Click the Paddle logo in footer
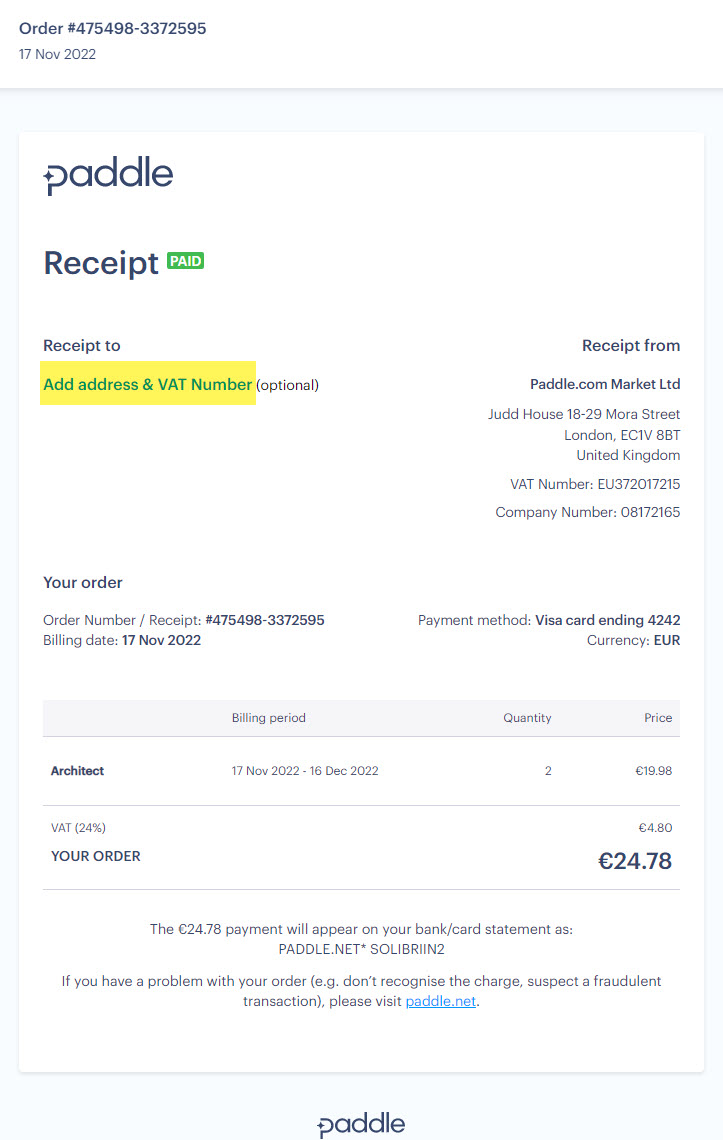723x1140 pixels. (361, 1124)
